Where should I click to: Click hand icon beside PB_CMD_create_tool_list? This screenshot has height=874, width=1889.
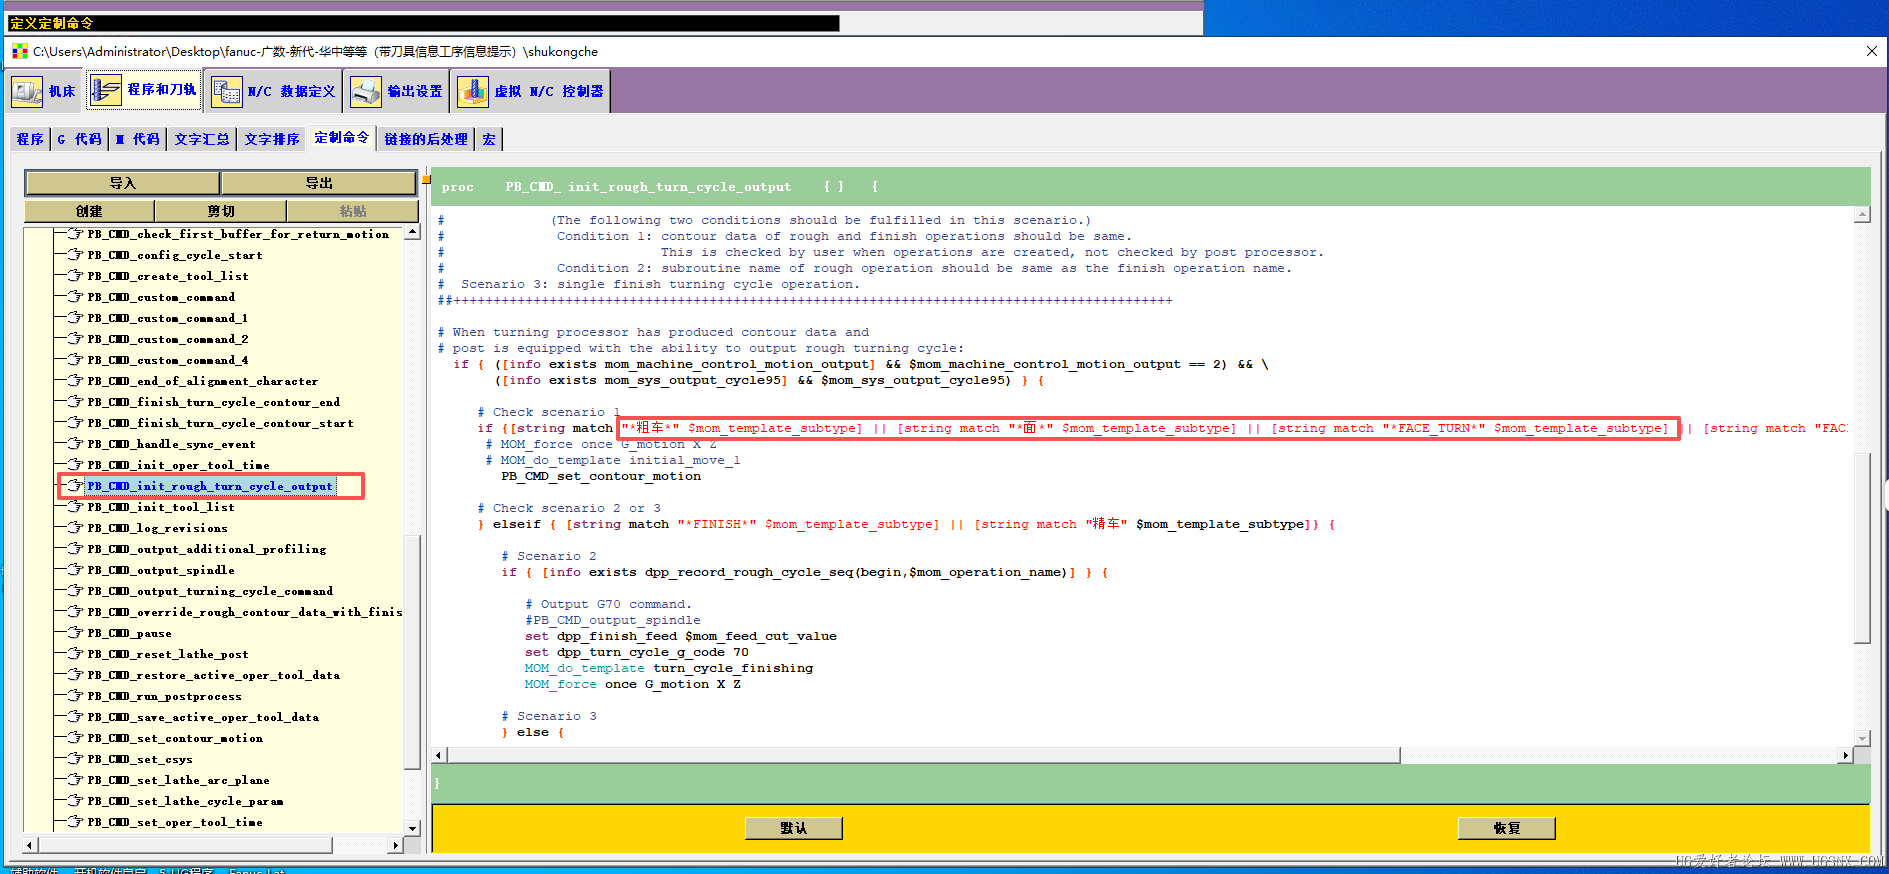tap(75, 275)
